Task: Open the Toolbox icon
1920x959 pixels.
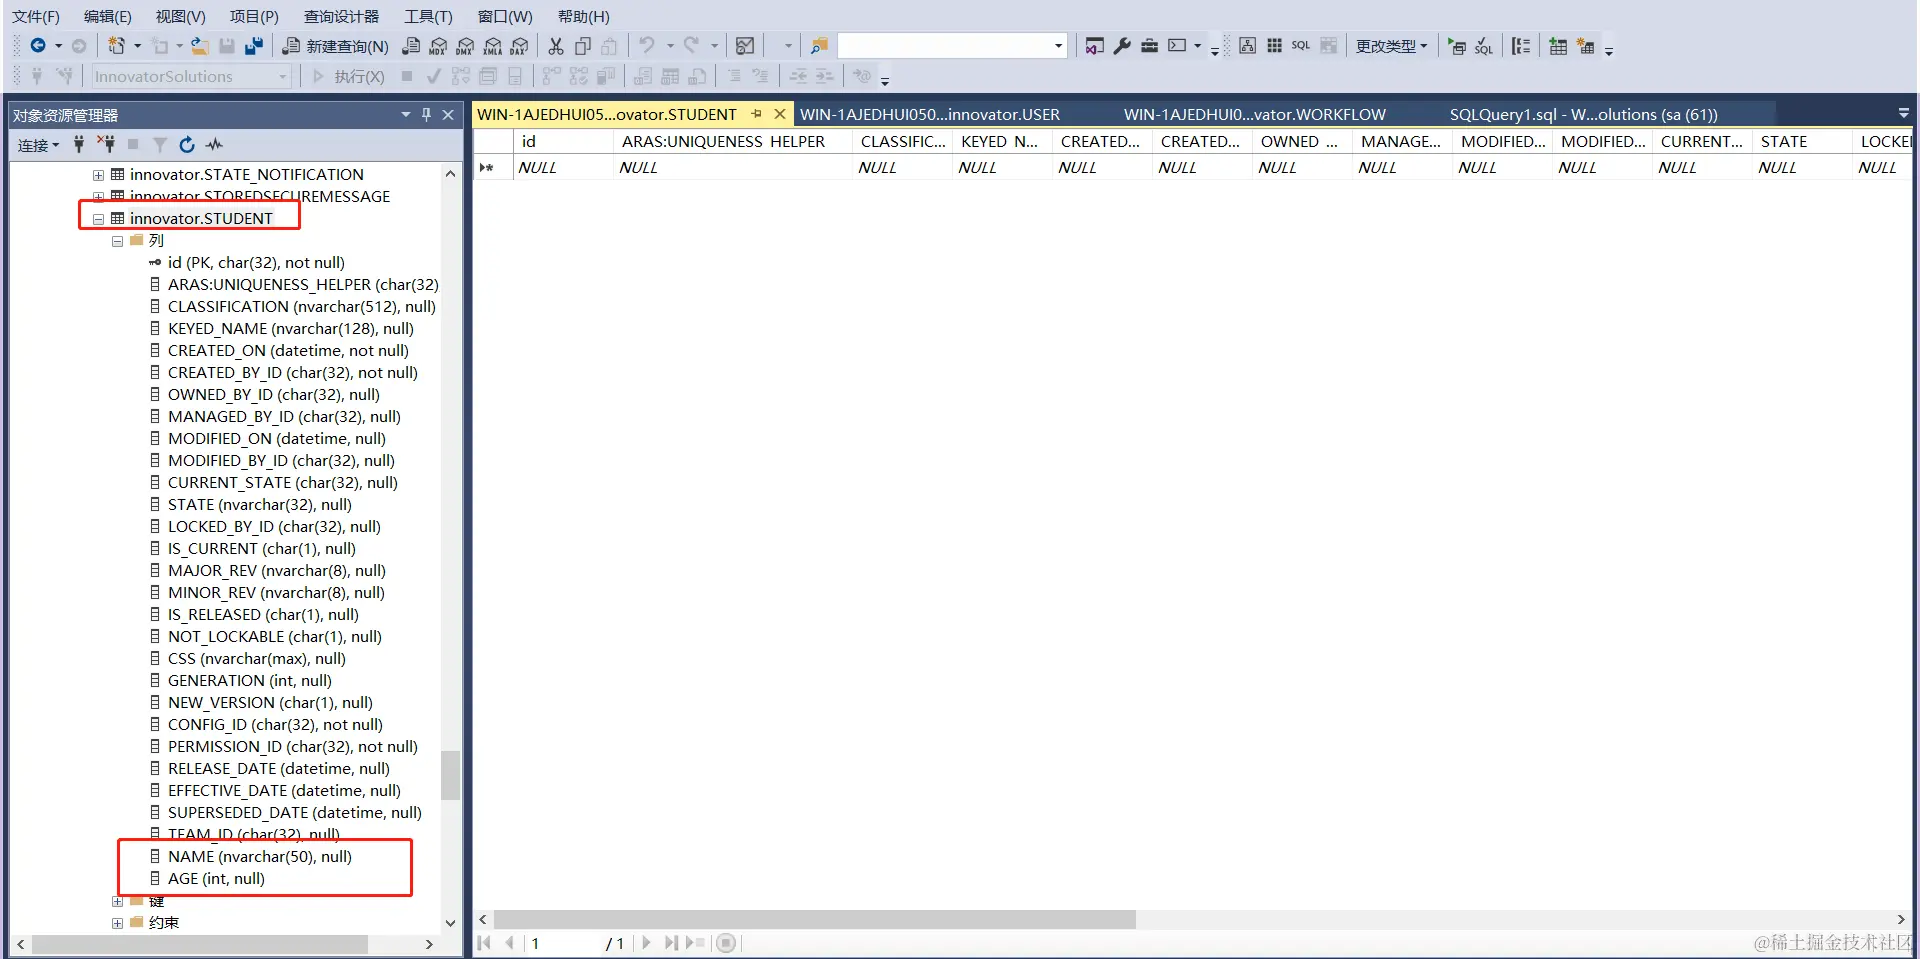Action: pos(1149,46)
